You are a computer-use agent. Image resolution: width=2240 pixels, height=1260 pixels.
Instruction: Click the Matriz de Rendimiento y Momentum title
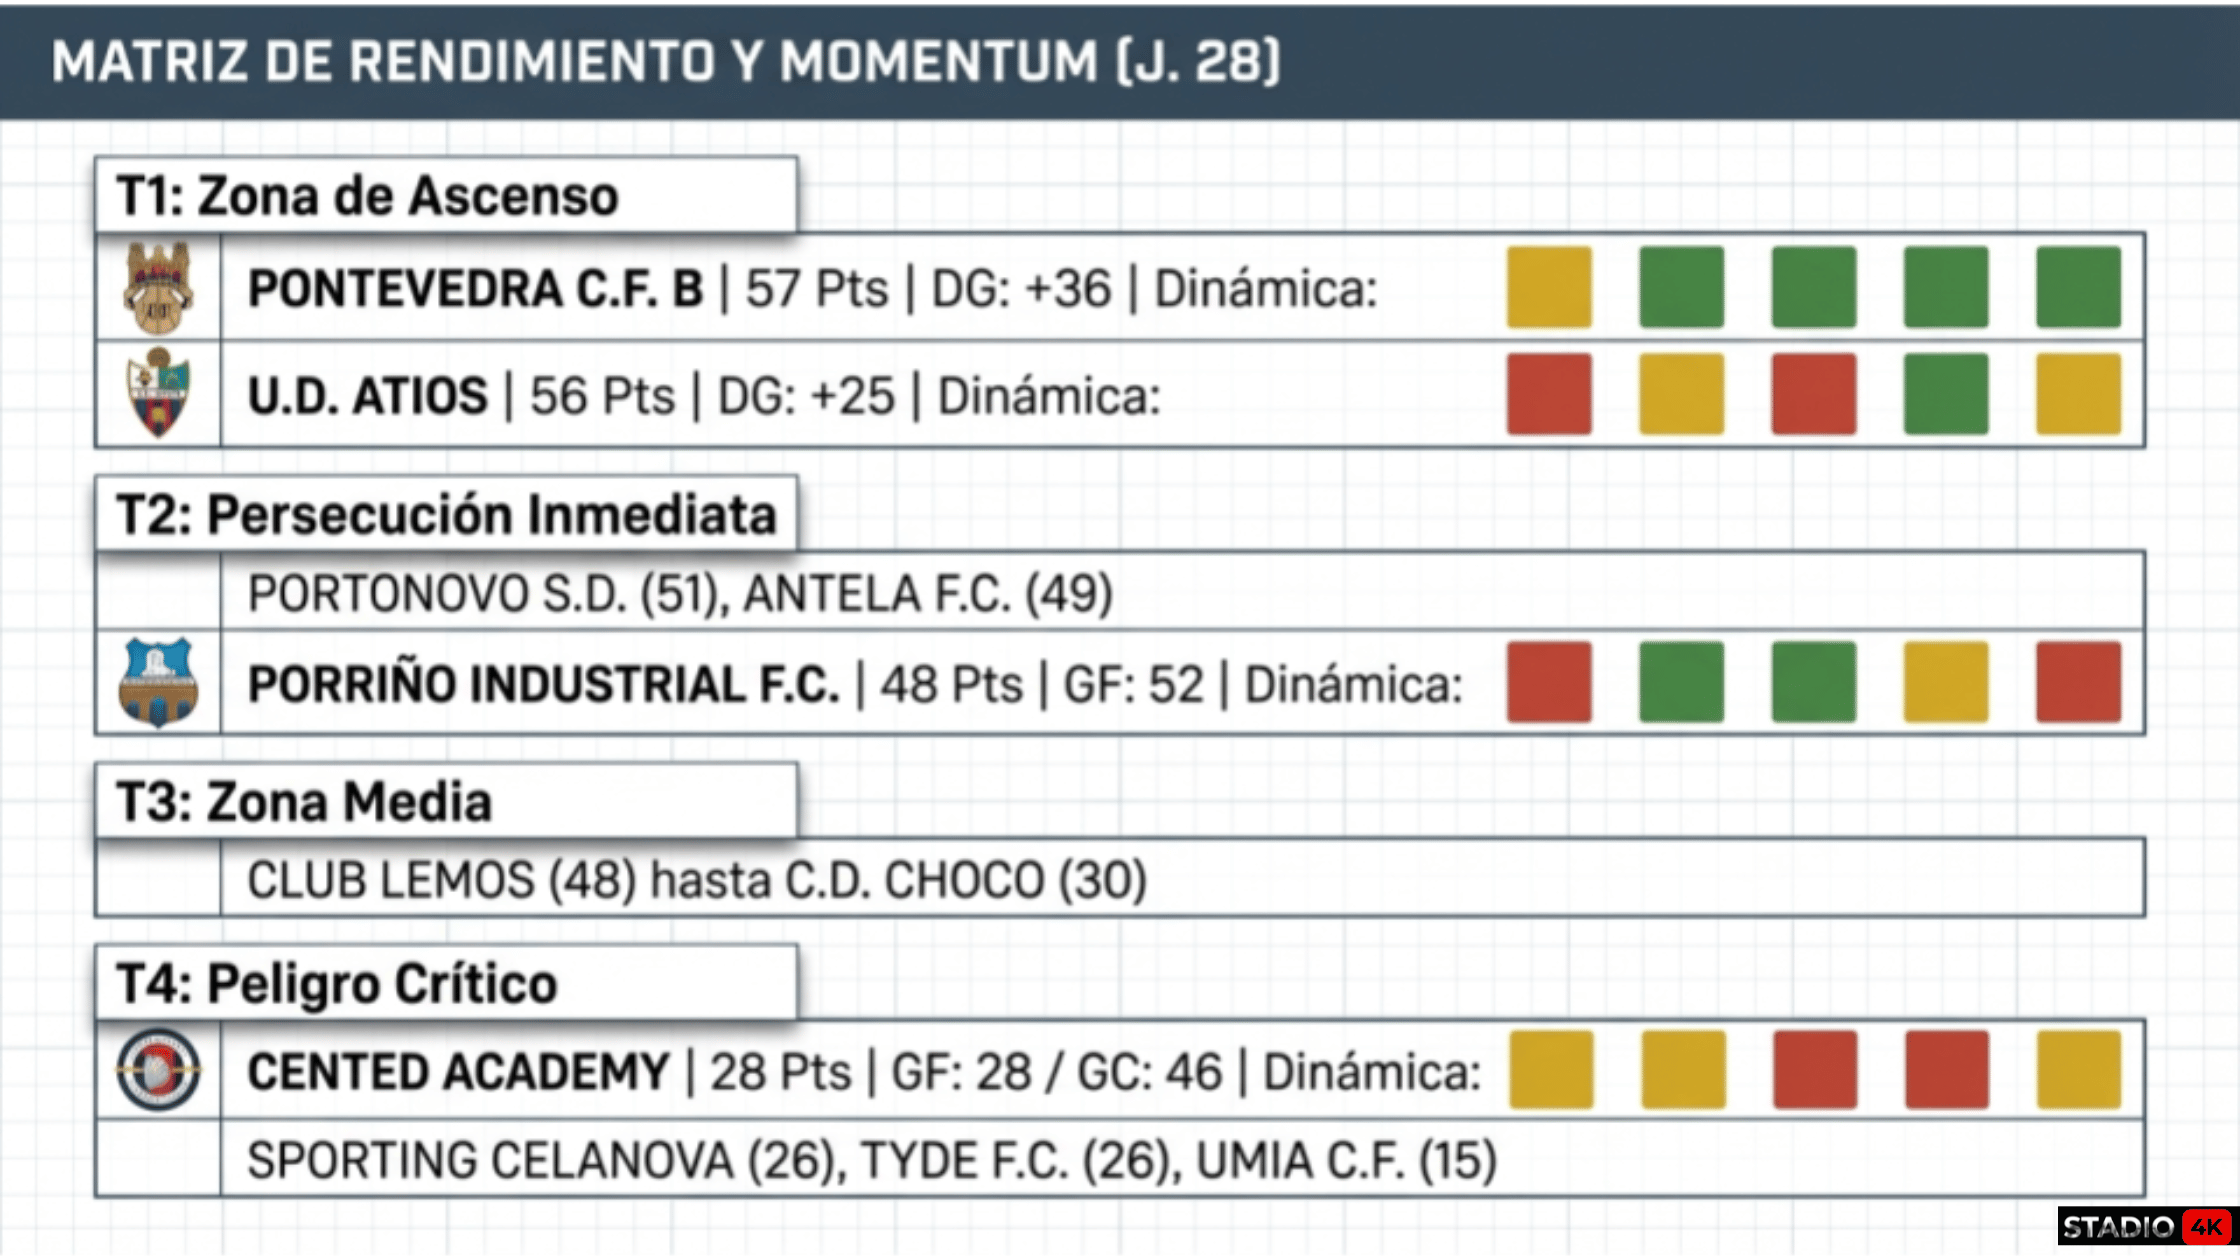point(666,62)
